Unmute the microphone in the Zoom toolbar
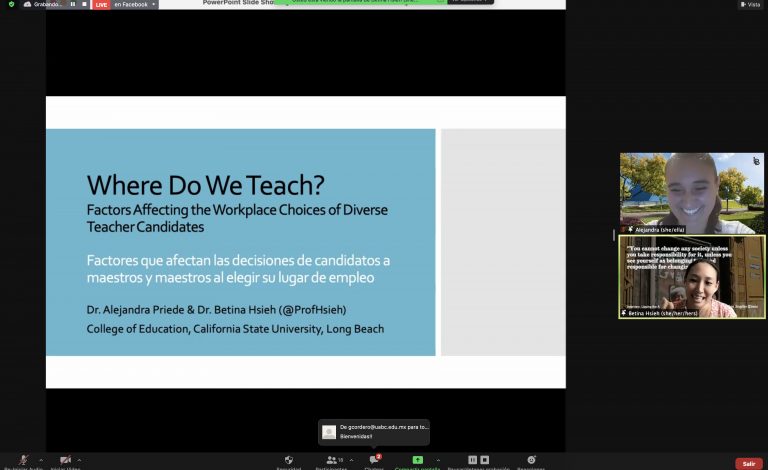768x470 pixels. pos(23,460)
